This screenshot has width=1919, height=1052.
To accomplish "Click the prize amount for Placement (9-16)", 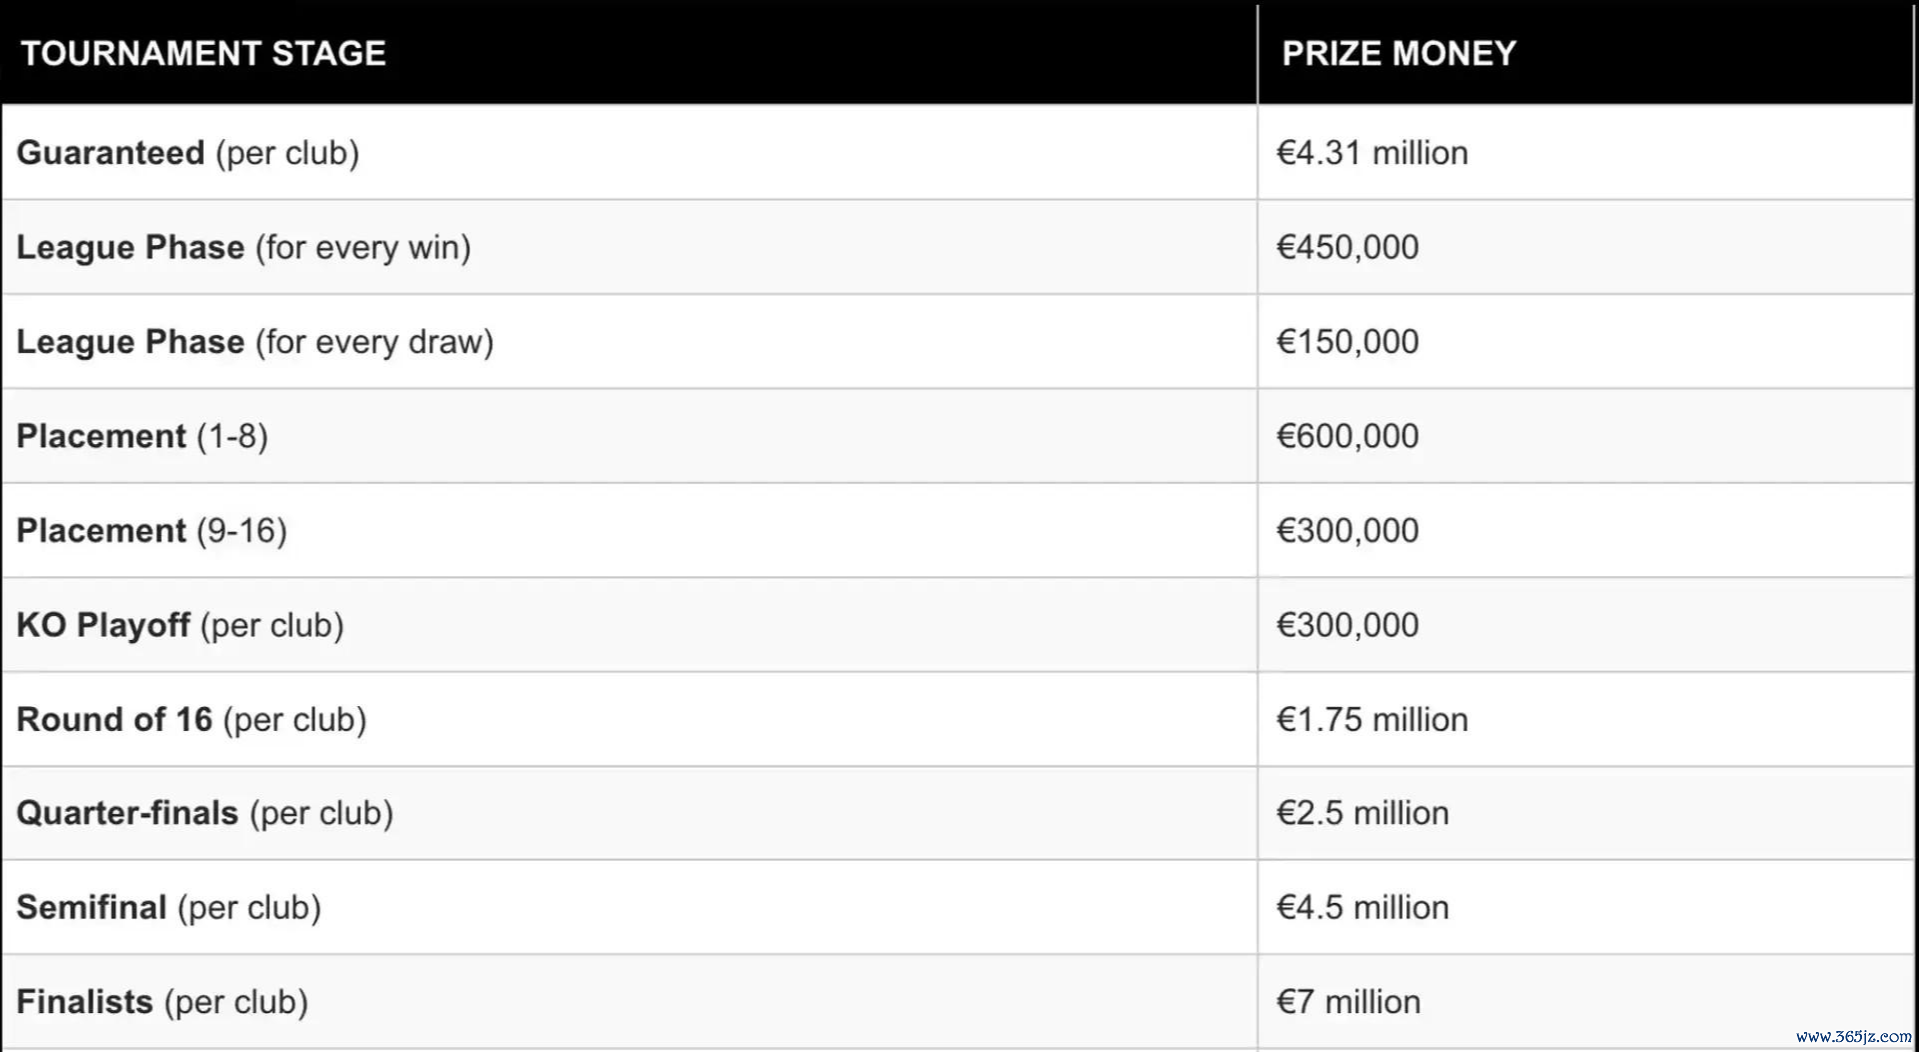I will pos(1347,530).
